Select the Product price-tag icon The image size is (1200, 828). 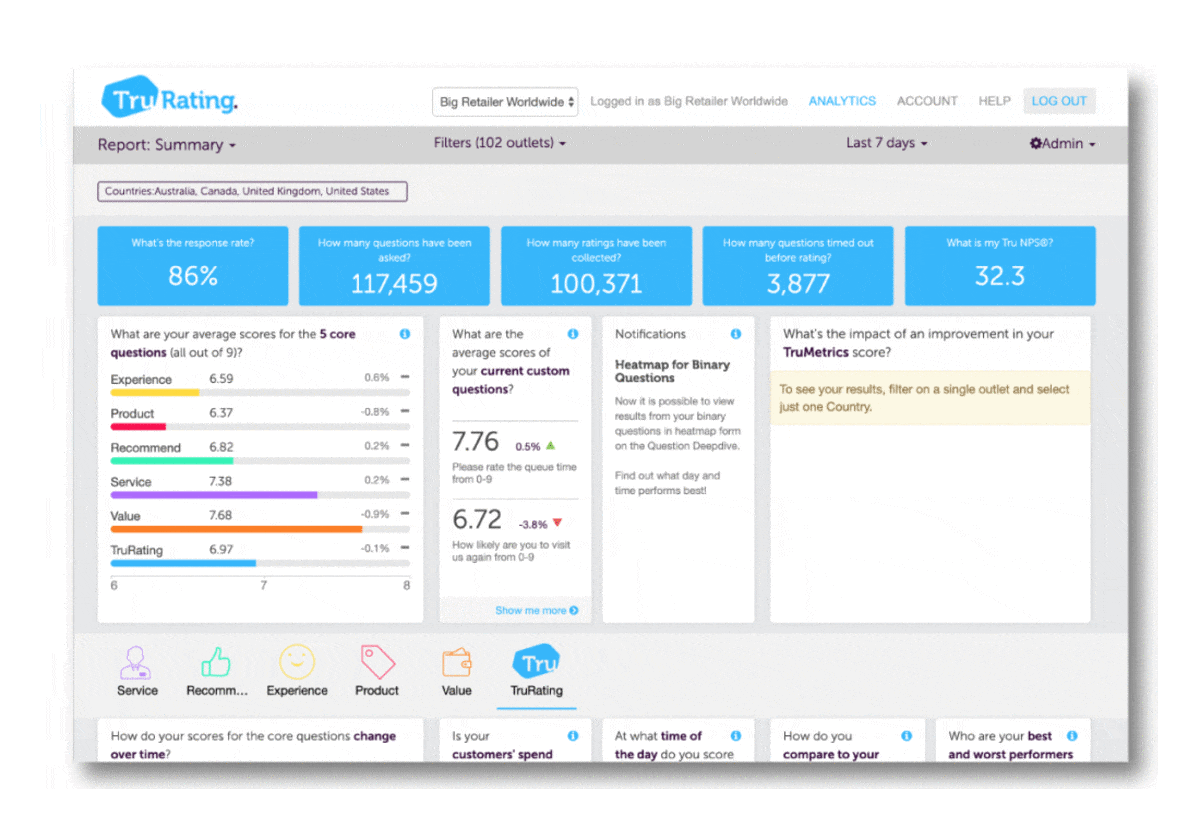coord(377,662)
